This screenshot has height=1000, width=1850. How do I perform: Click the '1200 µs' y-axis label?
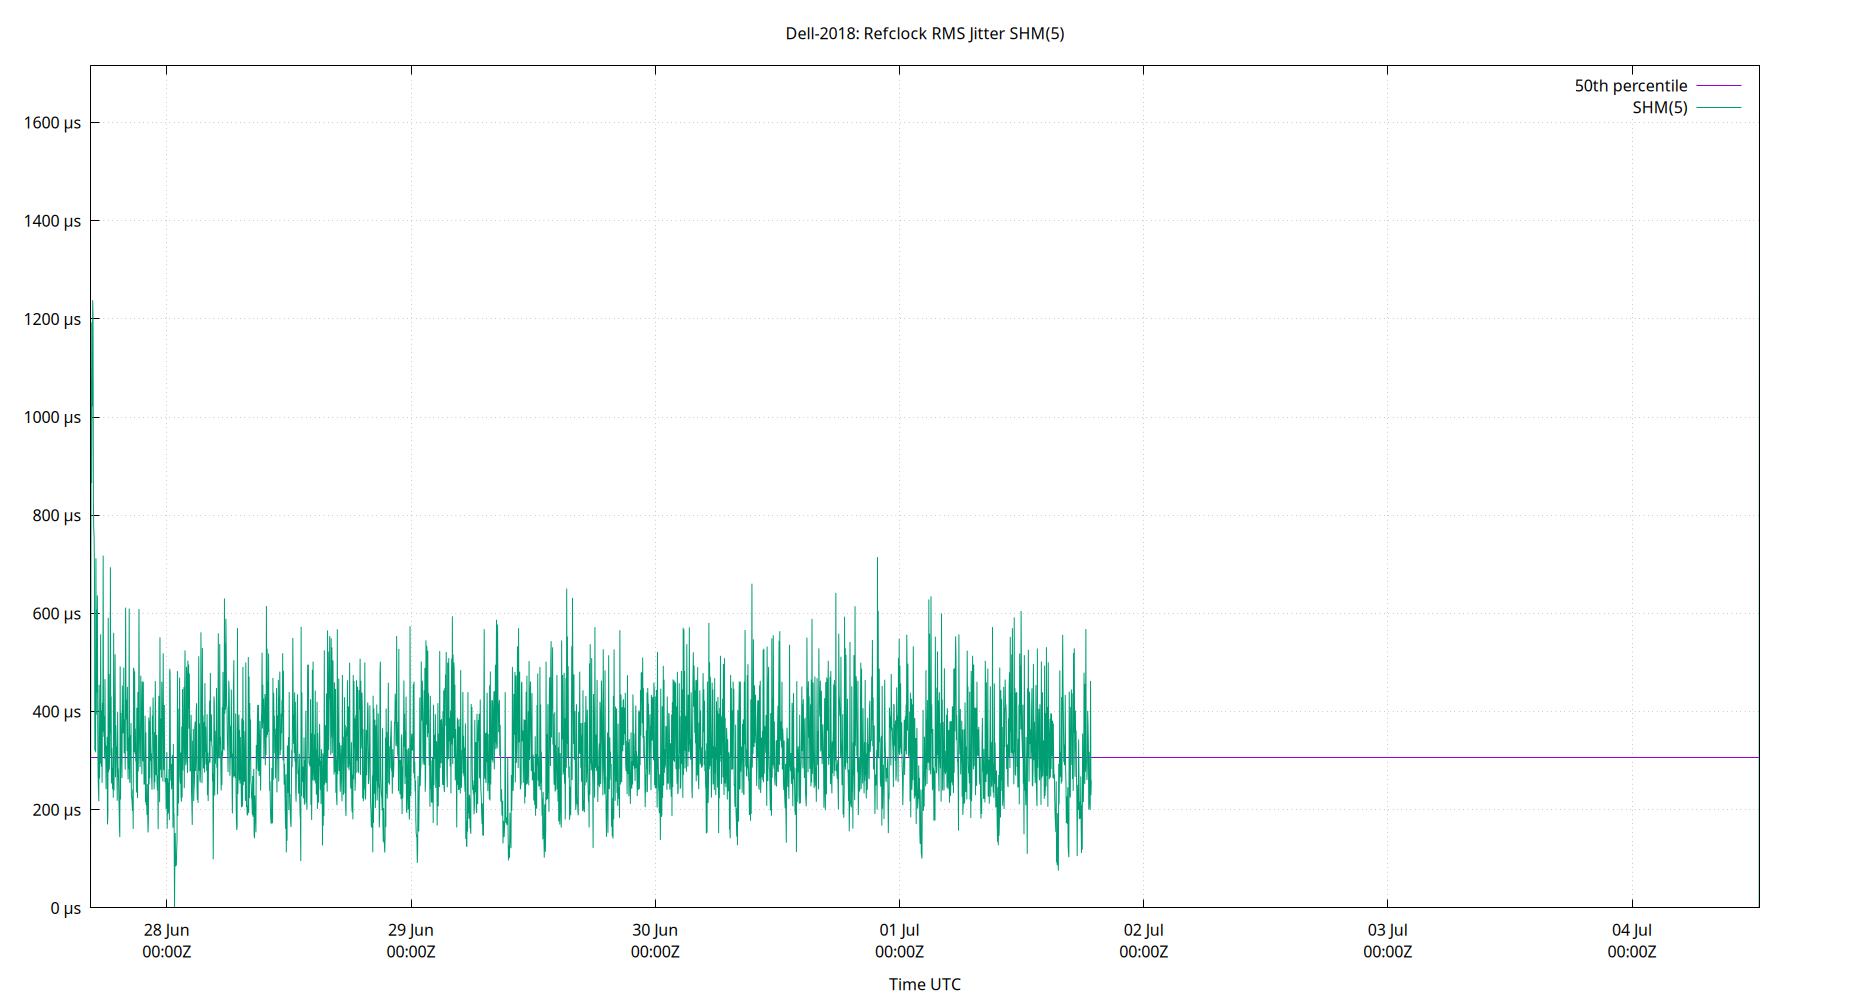coord(52,319)
